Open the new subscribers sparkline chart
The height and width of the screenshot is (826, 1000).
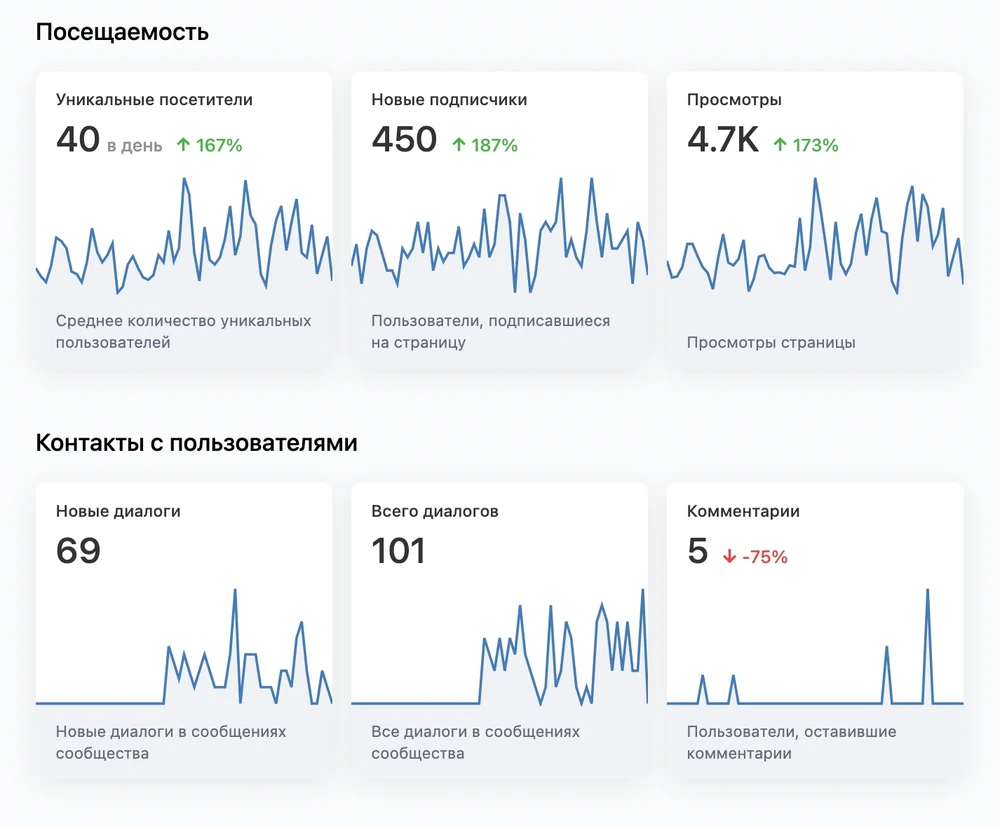(500, 235)
